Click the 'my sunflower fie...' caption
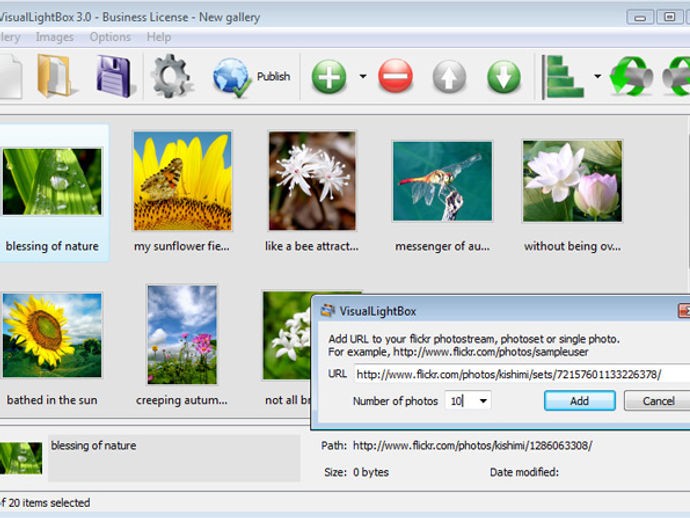 [x=182, y=246]
